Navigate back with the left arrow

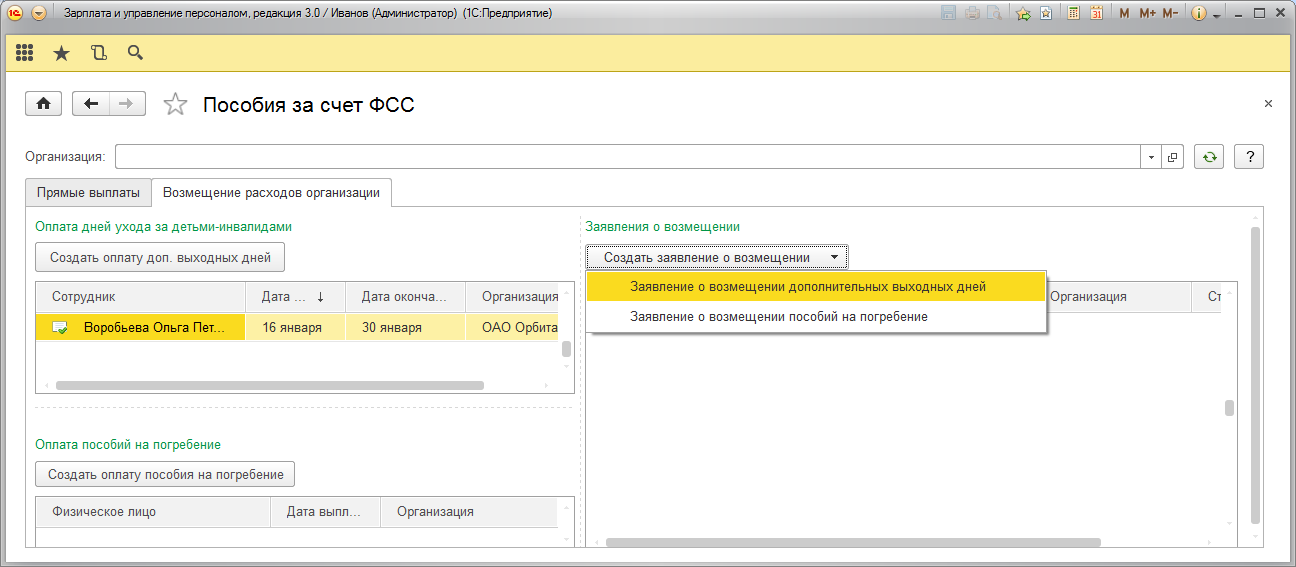[x=91, y=104]
